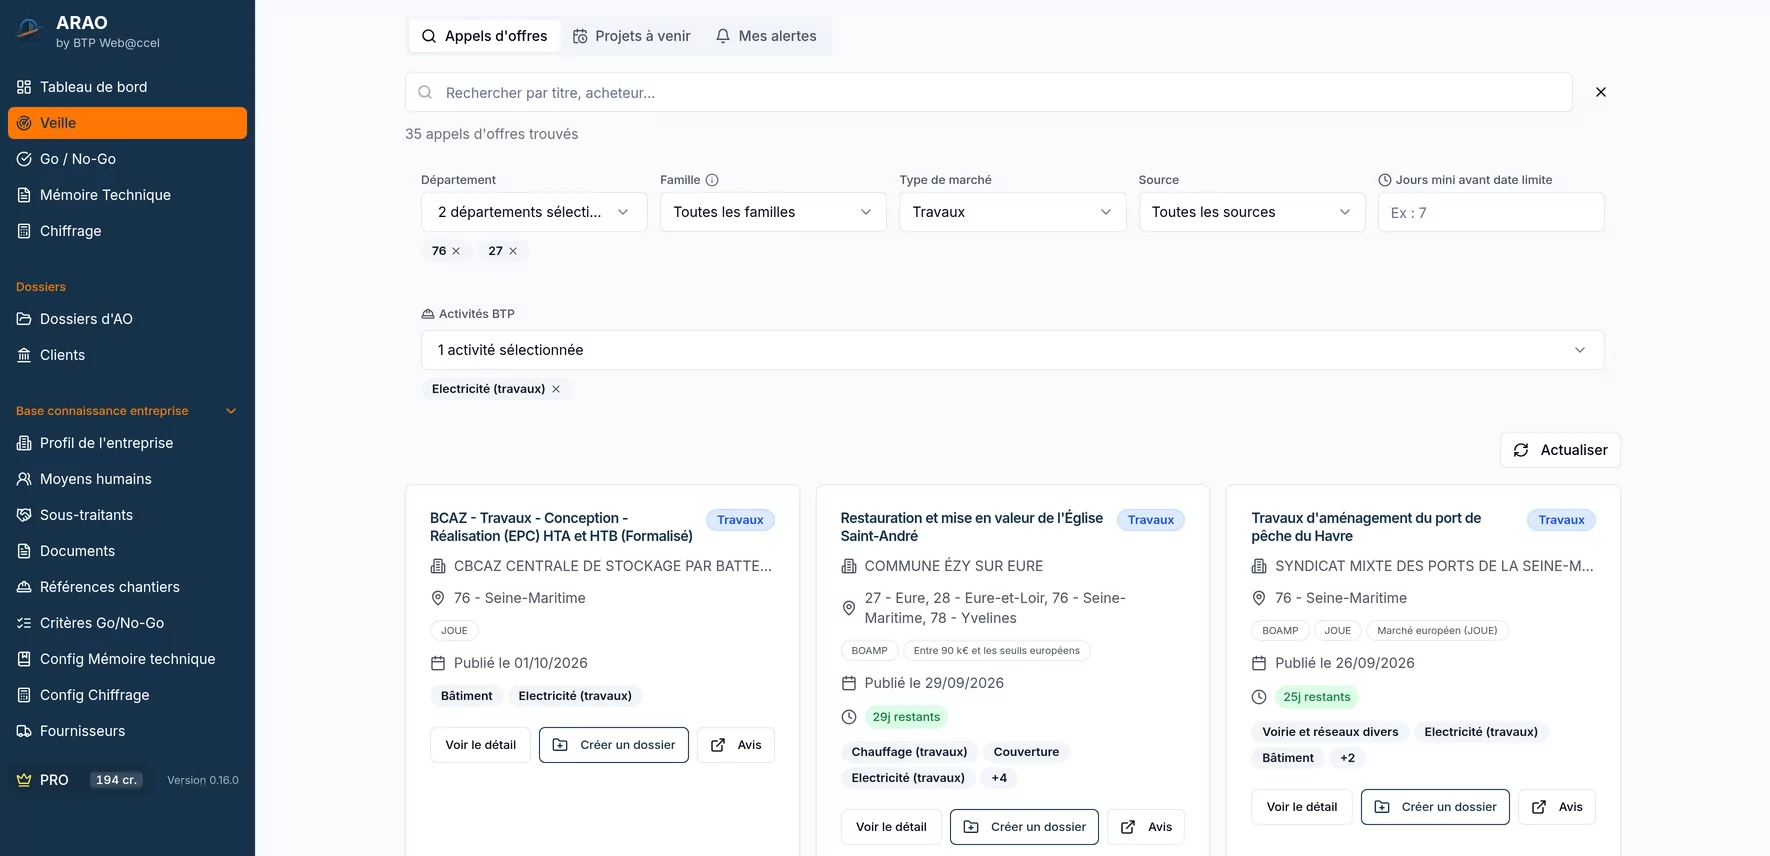1770x856 pixels.
Task: Open Dossiers d'AO folder item
Action: coord(127,319)
